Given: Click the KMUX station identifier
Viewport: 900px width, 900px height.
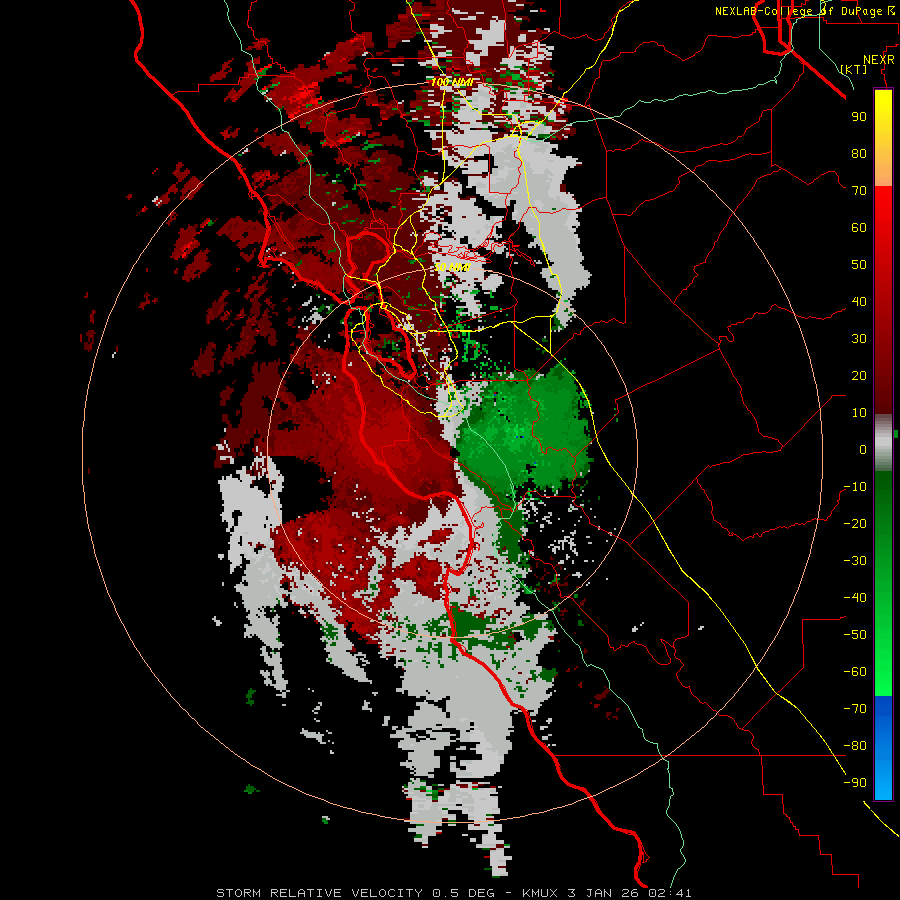Looking at the screenshot, I should [x=540, y=893].
